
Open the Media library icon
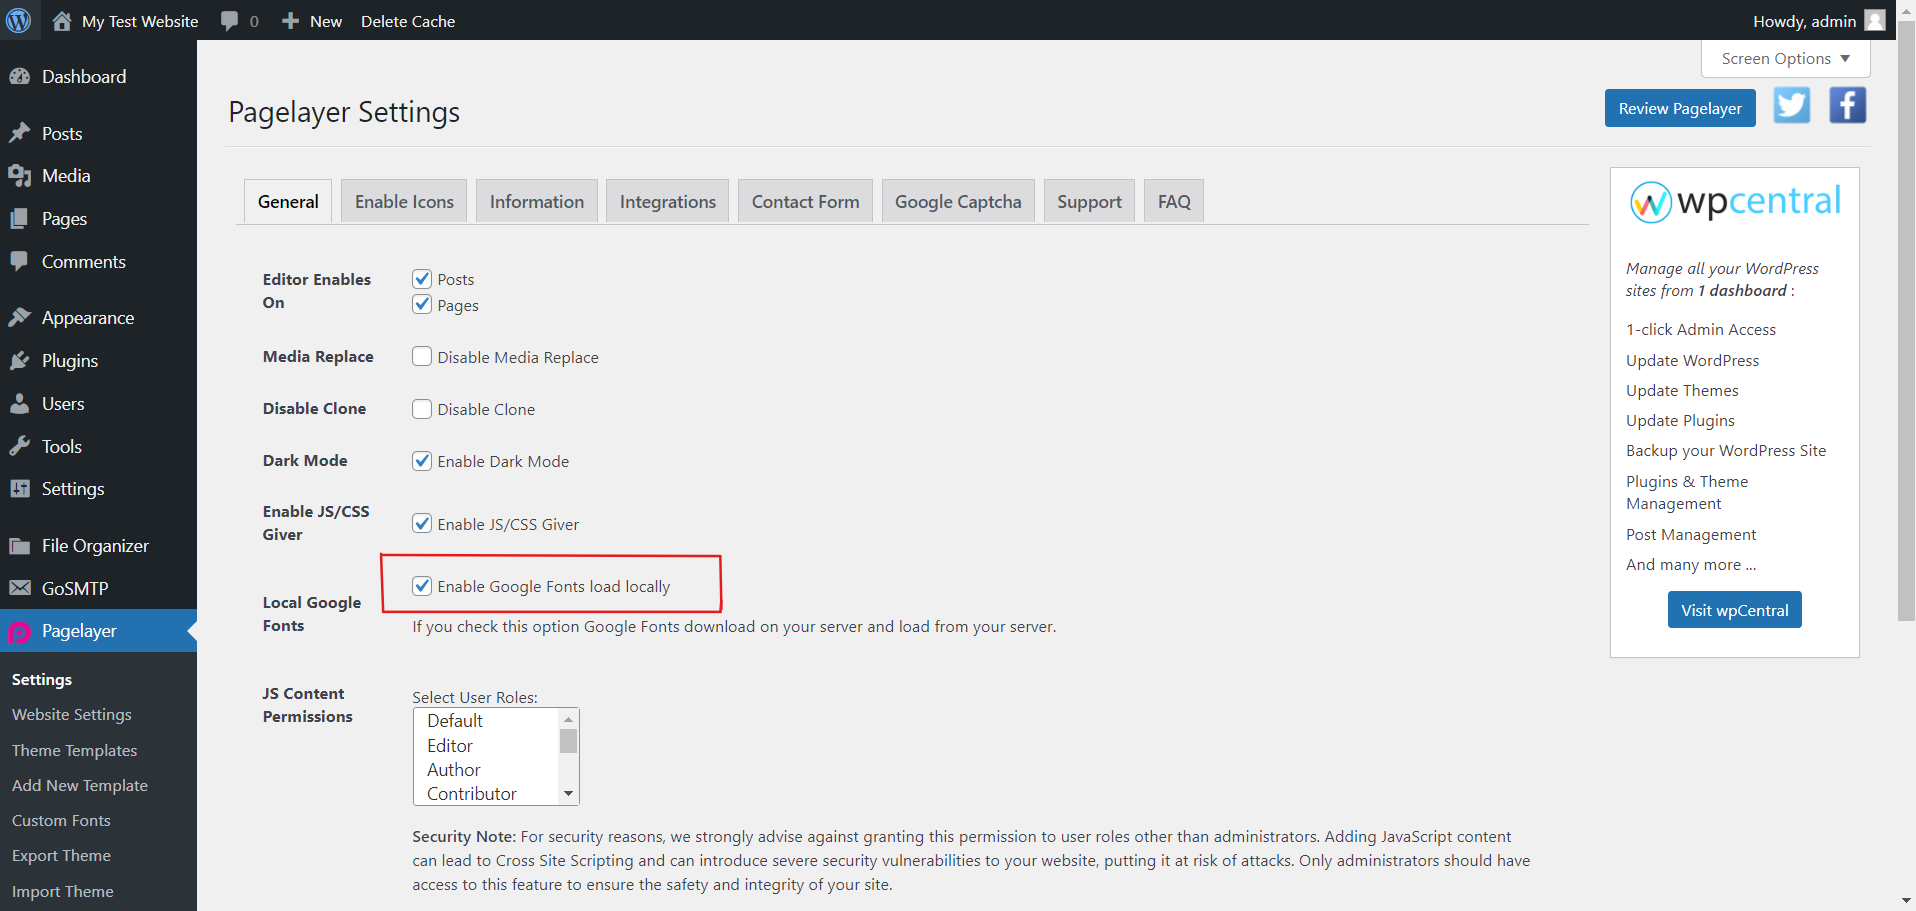coord(21,175)
